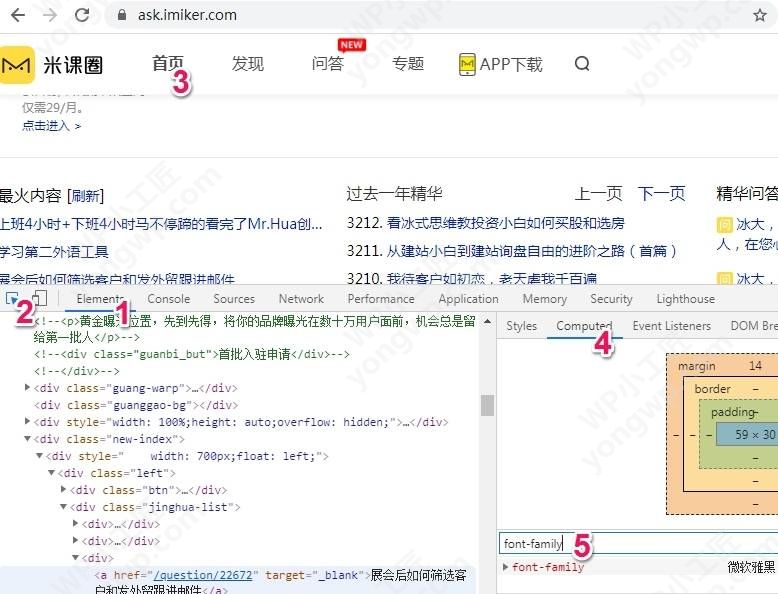
Task: Reload the page with refresh icon
Action: pyautogui.click(x=82, y=15)
